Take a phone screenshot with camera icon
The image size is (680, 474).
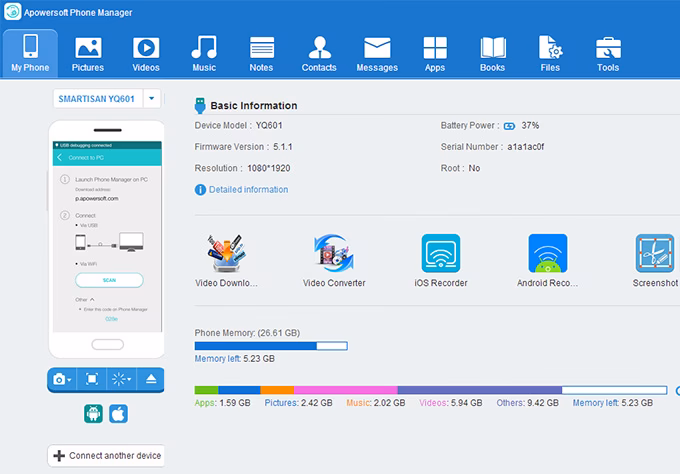tap(59, 379)
